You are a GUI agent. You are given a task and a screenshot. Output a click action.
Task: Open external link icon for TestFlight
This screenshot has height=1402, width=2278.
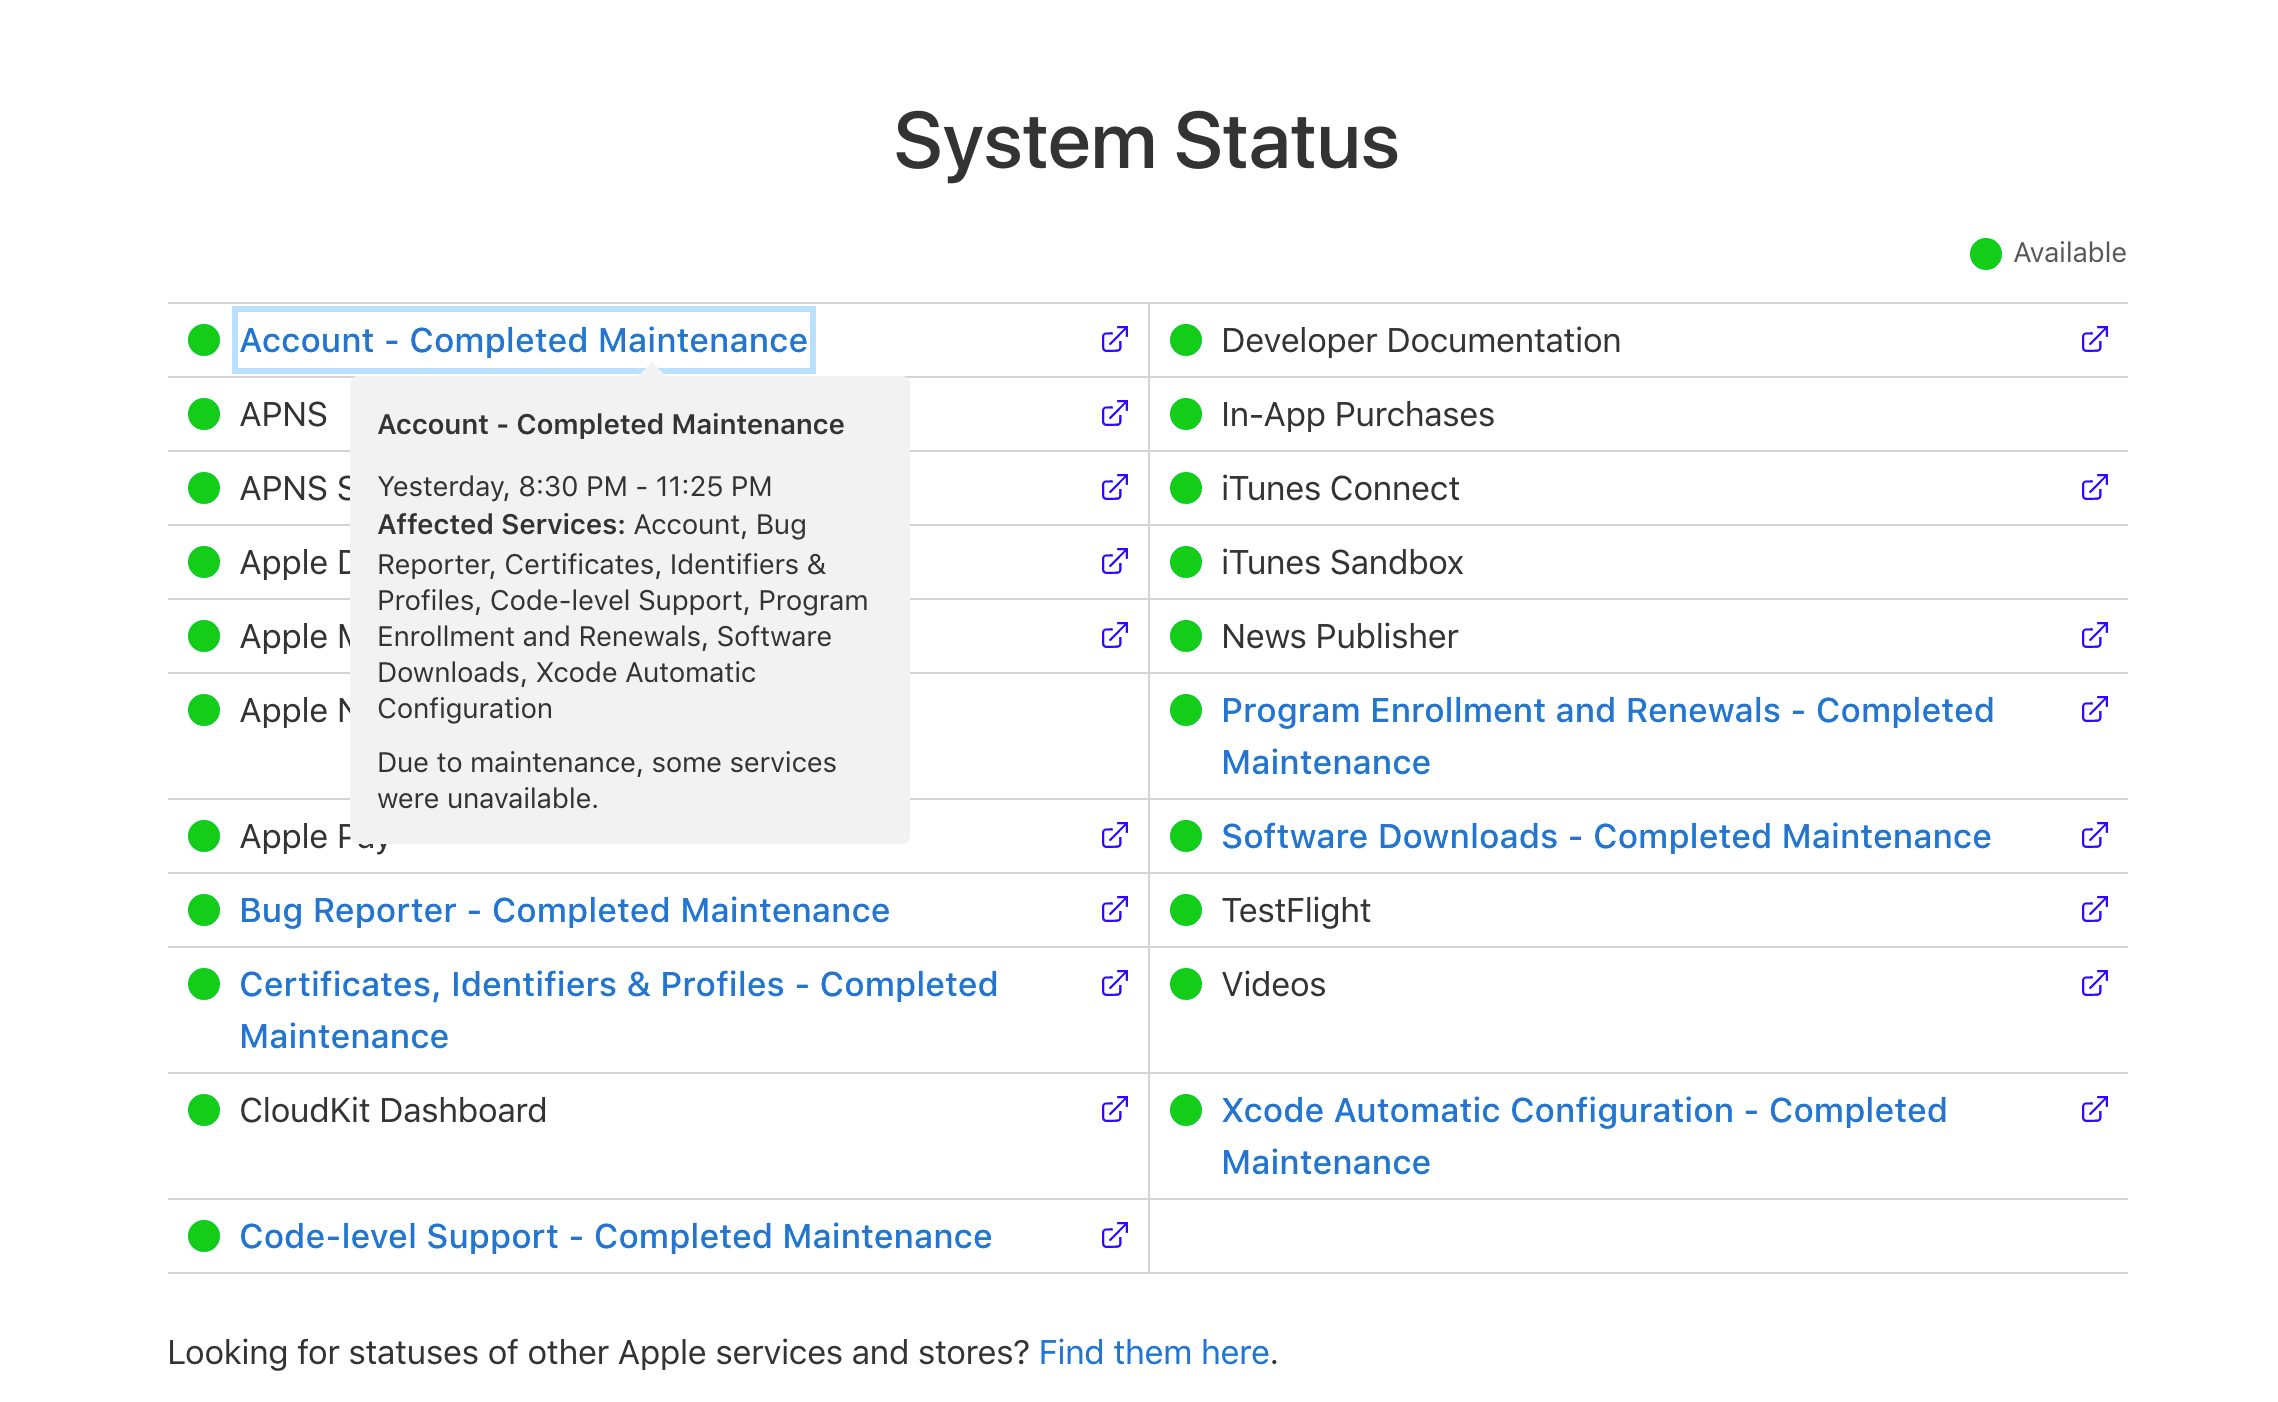2094,910
